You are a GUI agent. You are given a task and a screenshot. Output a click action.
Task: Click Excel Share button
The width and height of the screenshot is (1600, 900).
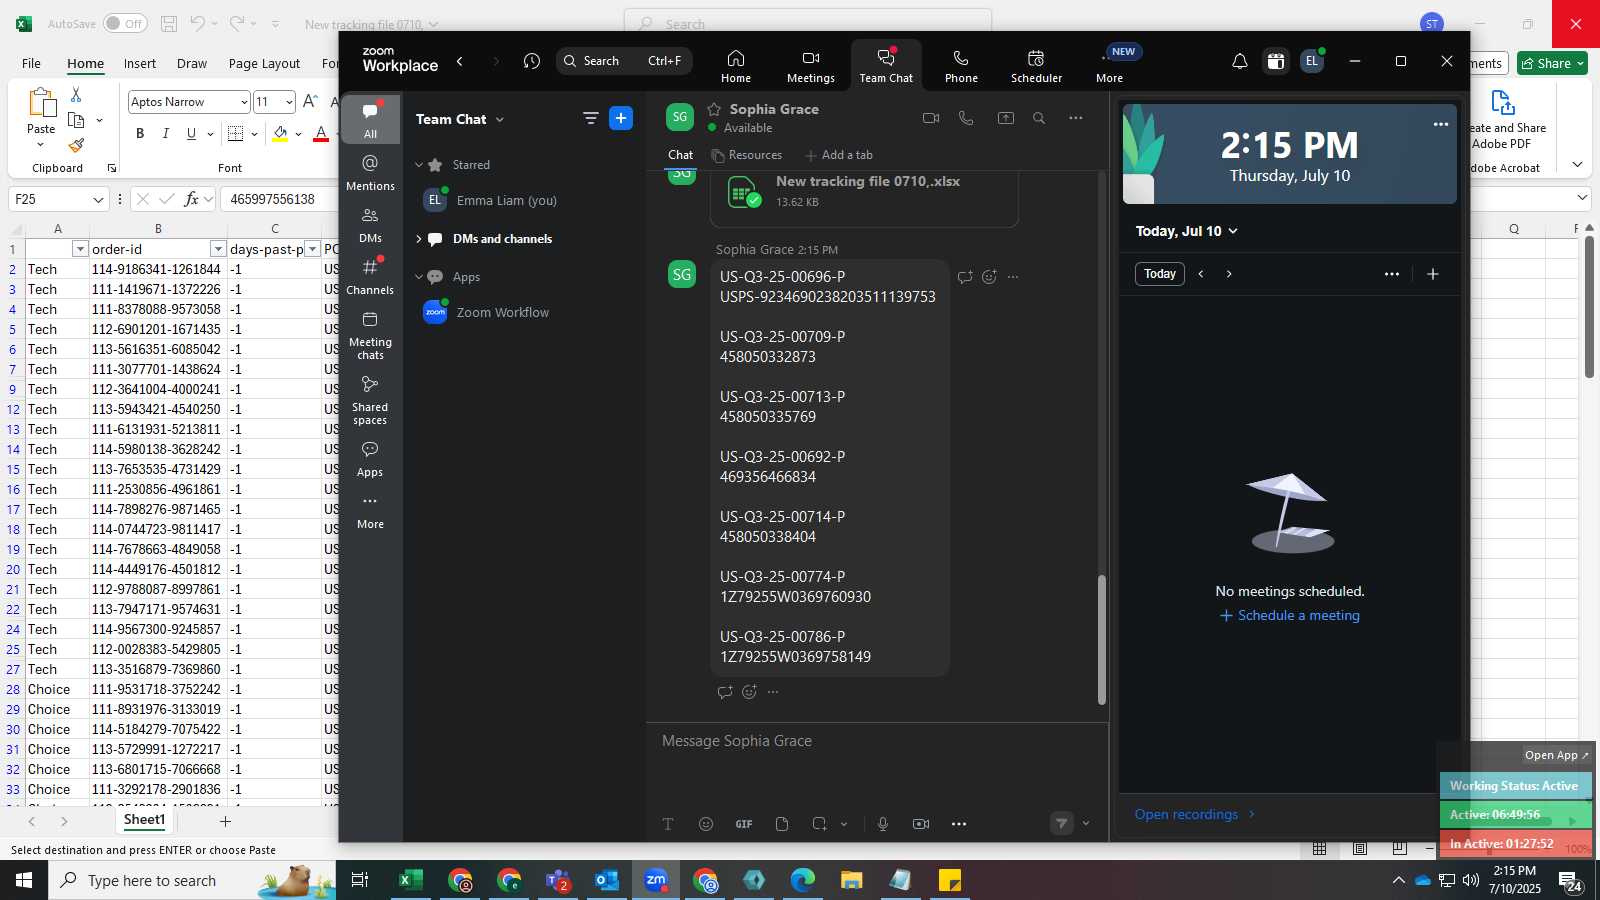tap(1553, 63)
